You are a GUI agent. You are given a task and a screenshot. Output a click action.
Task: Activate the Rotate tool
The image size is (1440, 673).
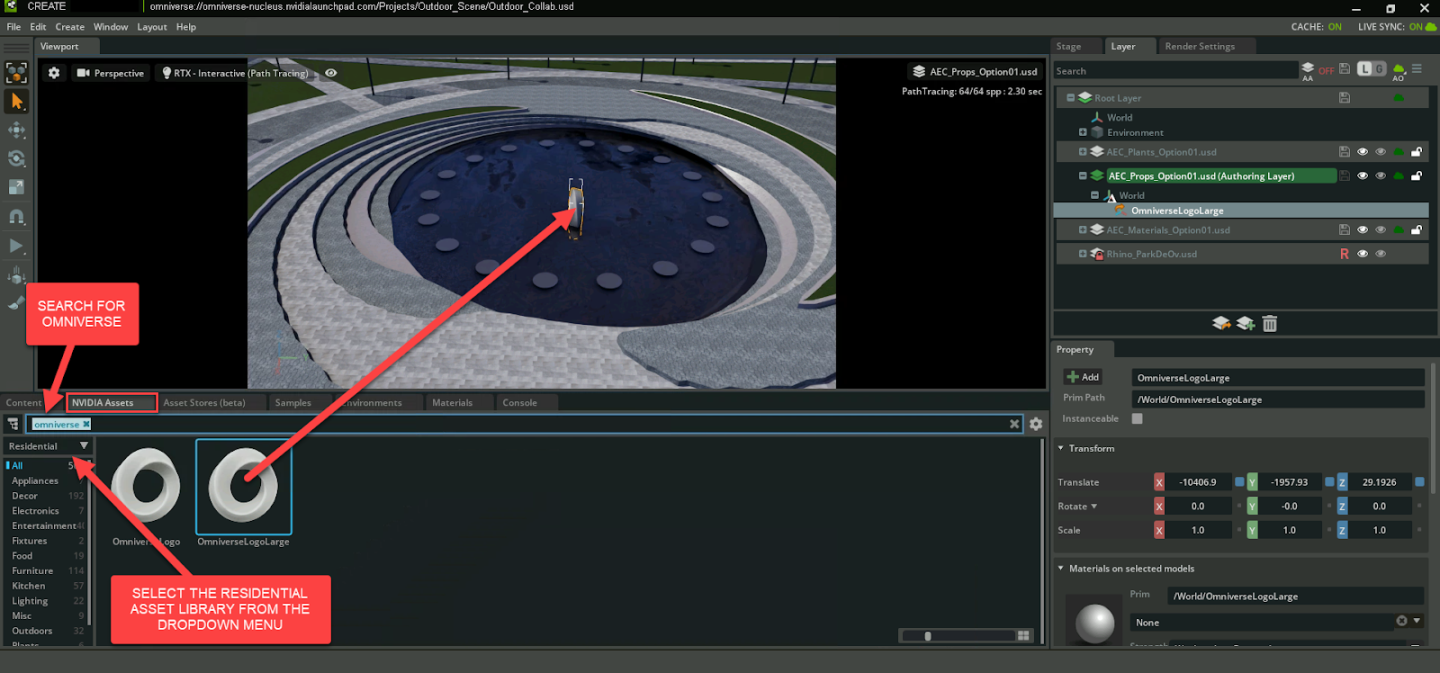17,159
